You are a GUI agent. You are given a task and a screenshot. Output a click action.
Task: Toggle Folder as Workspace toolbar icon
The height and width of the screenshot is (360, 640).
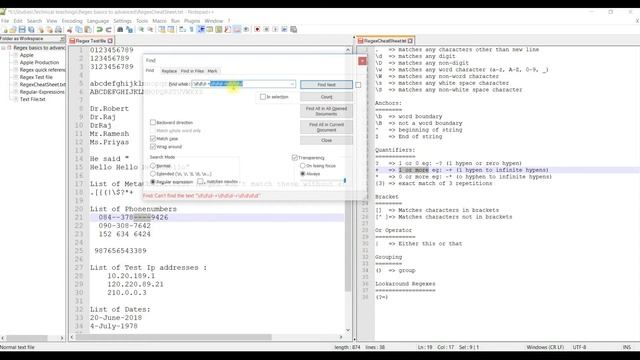[237, 29]
